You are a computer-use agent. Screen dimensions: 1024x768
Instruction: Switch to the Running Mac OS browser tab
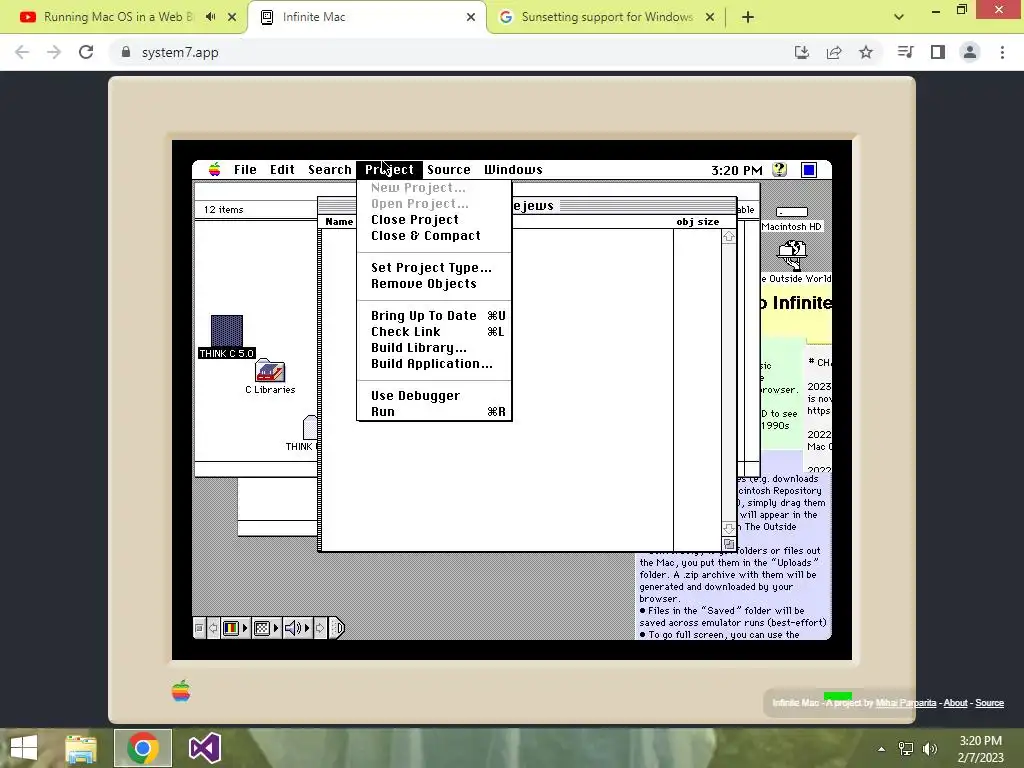coord(118,17)
